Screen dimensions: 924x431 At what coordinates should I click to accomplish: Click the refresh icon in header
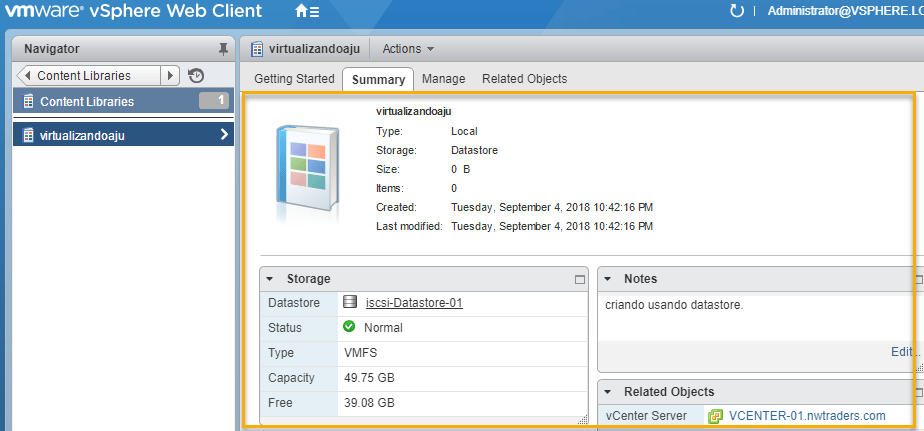point(737,12)
